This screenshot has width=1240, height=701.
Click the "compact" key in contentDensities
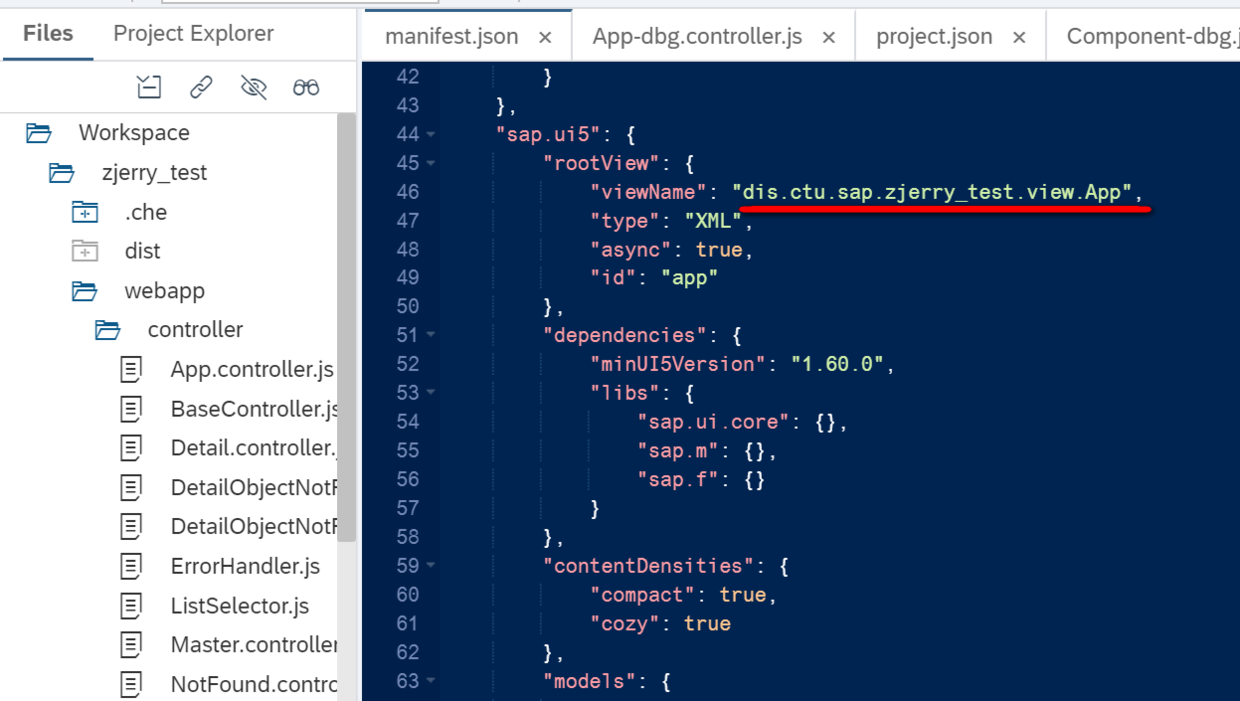642,595
